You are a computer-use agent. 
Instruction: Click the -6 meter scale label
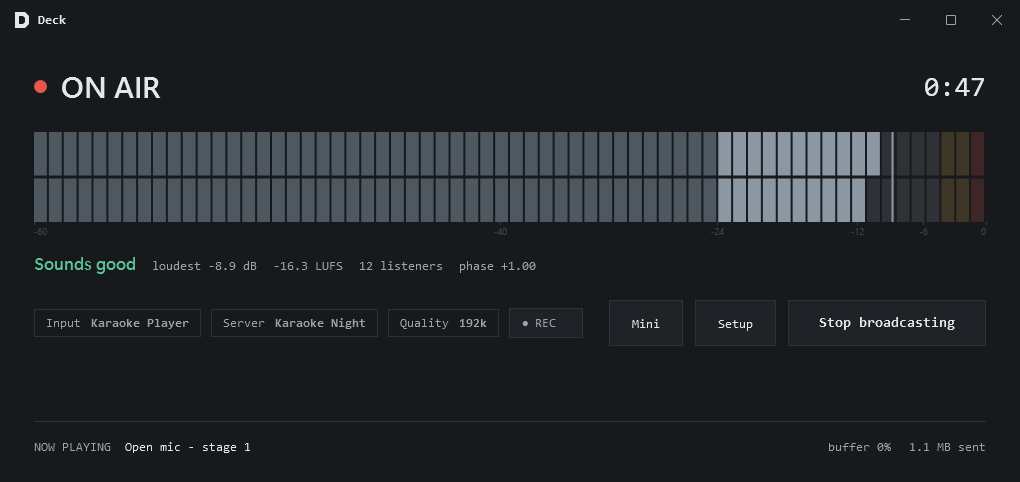pyautogui.click(x=923, y=232)
